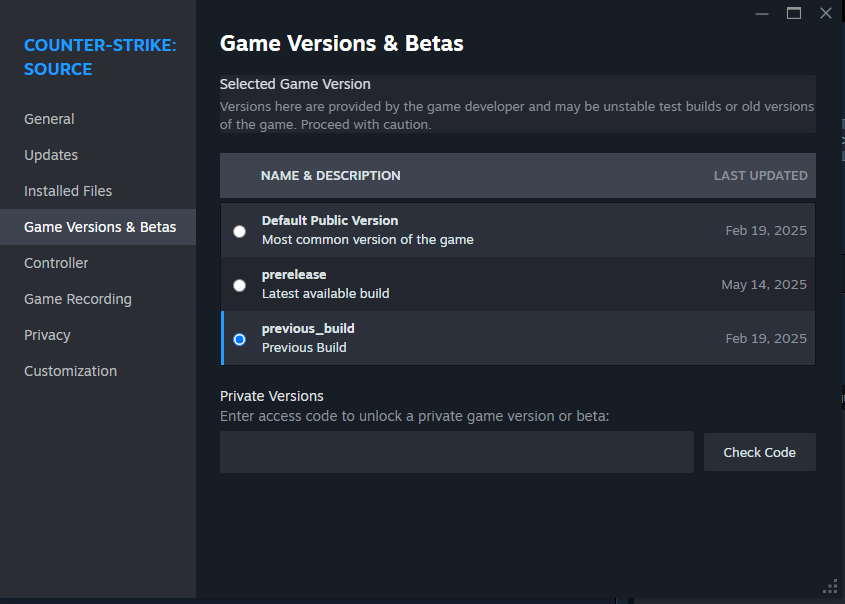This screenshot has height=604, width=845.
Task: Open the Privacy settings section
Action: (x=47, y=335)
